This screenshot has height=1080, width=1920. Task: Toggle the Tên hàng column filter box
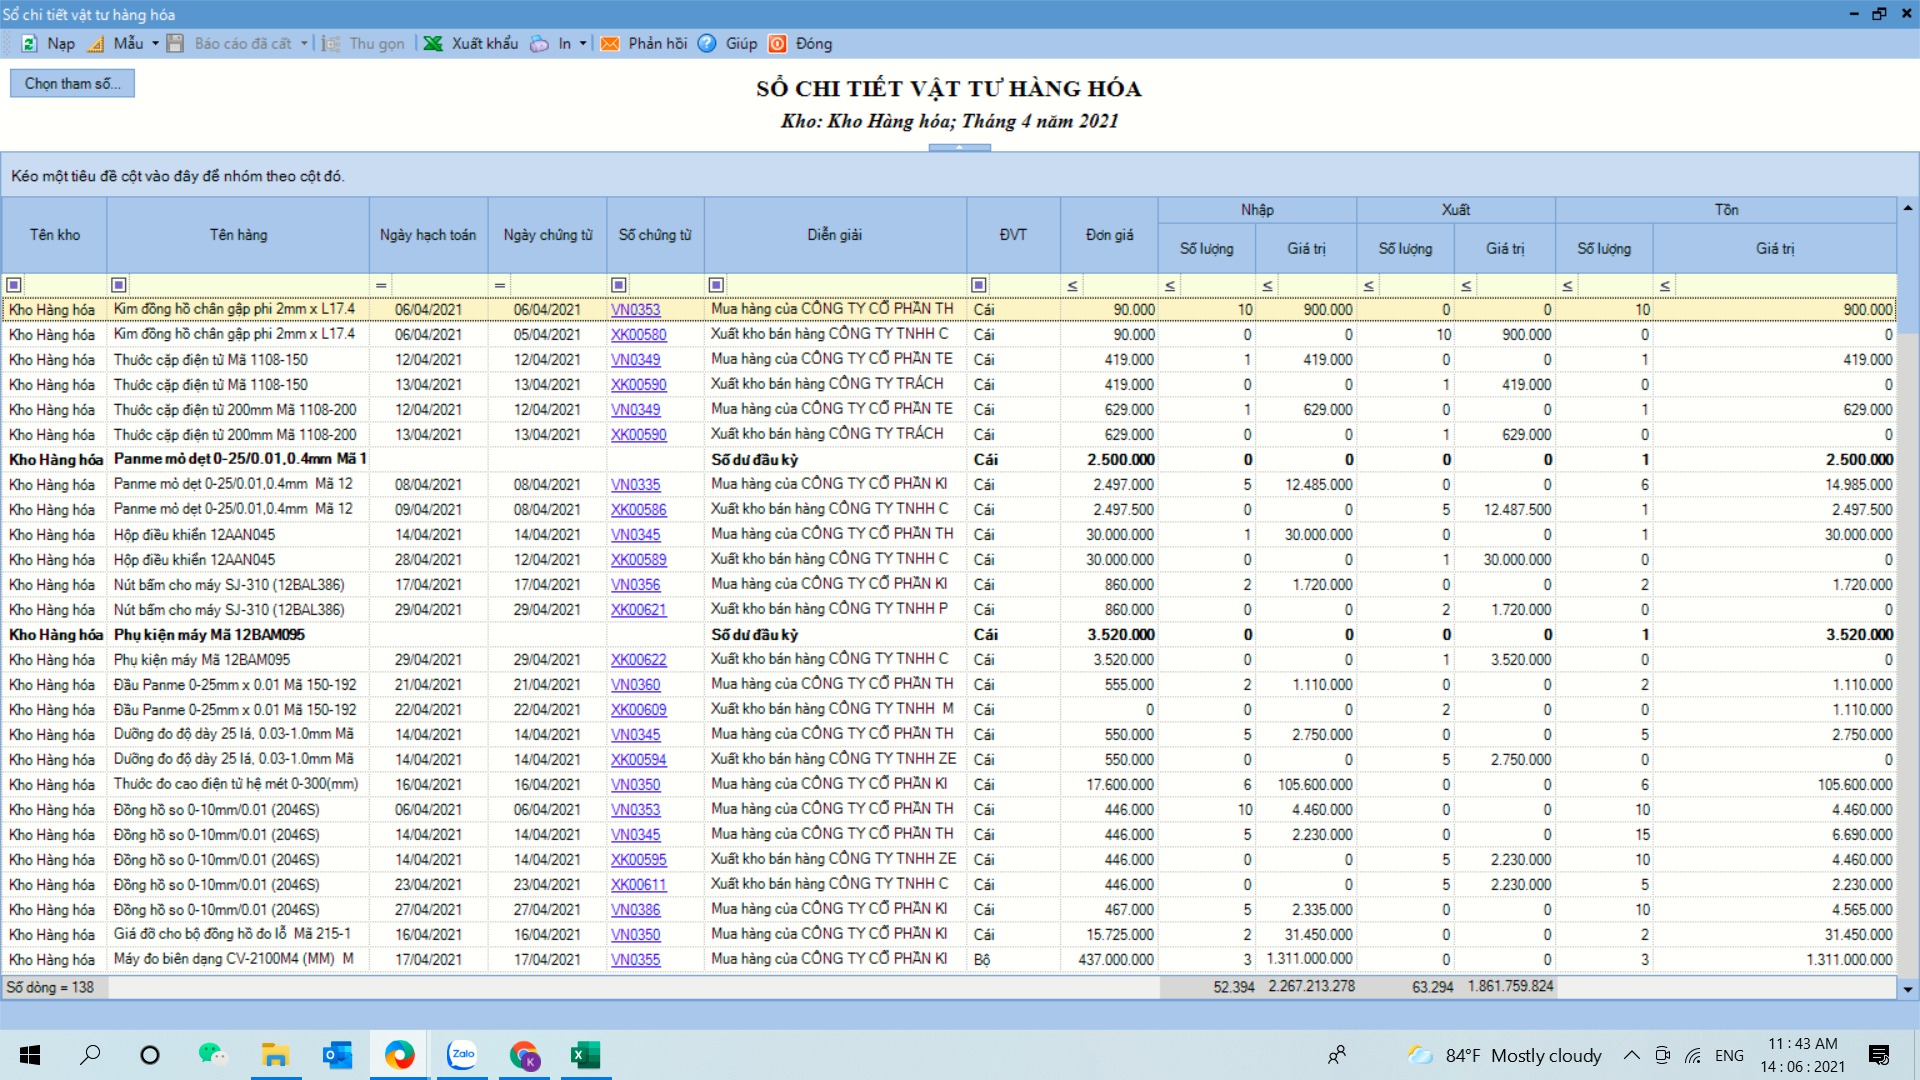pos(119,285)
